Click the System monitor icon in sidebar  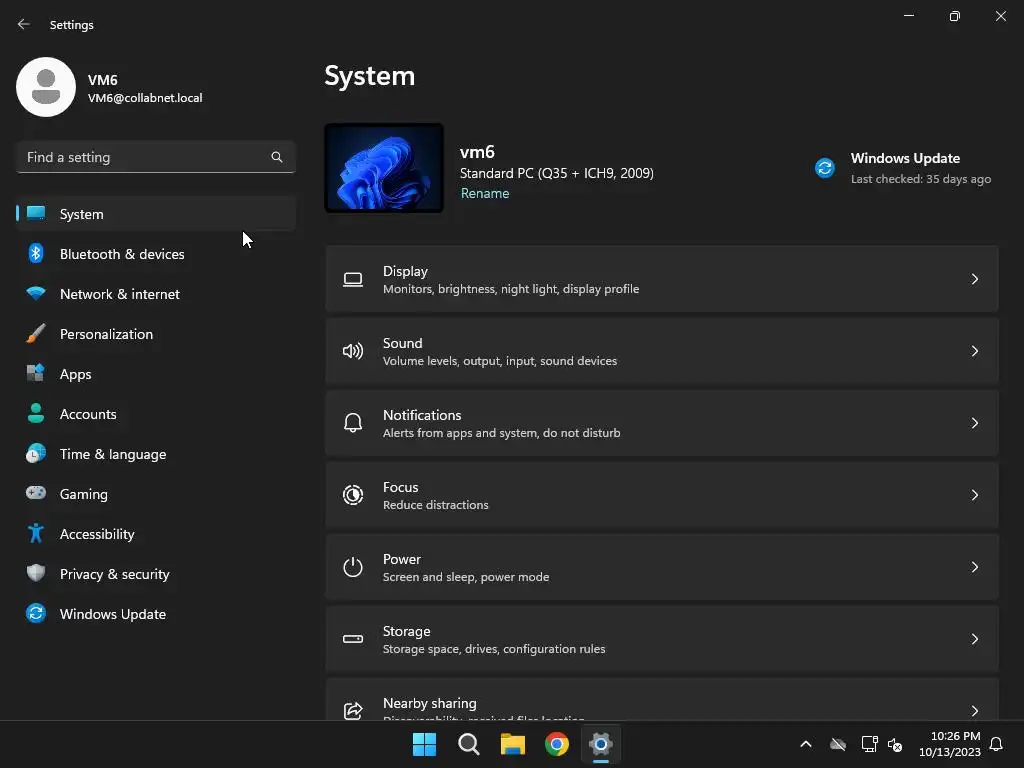click(36, 214)
